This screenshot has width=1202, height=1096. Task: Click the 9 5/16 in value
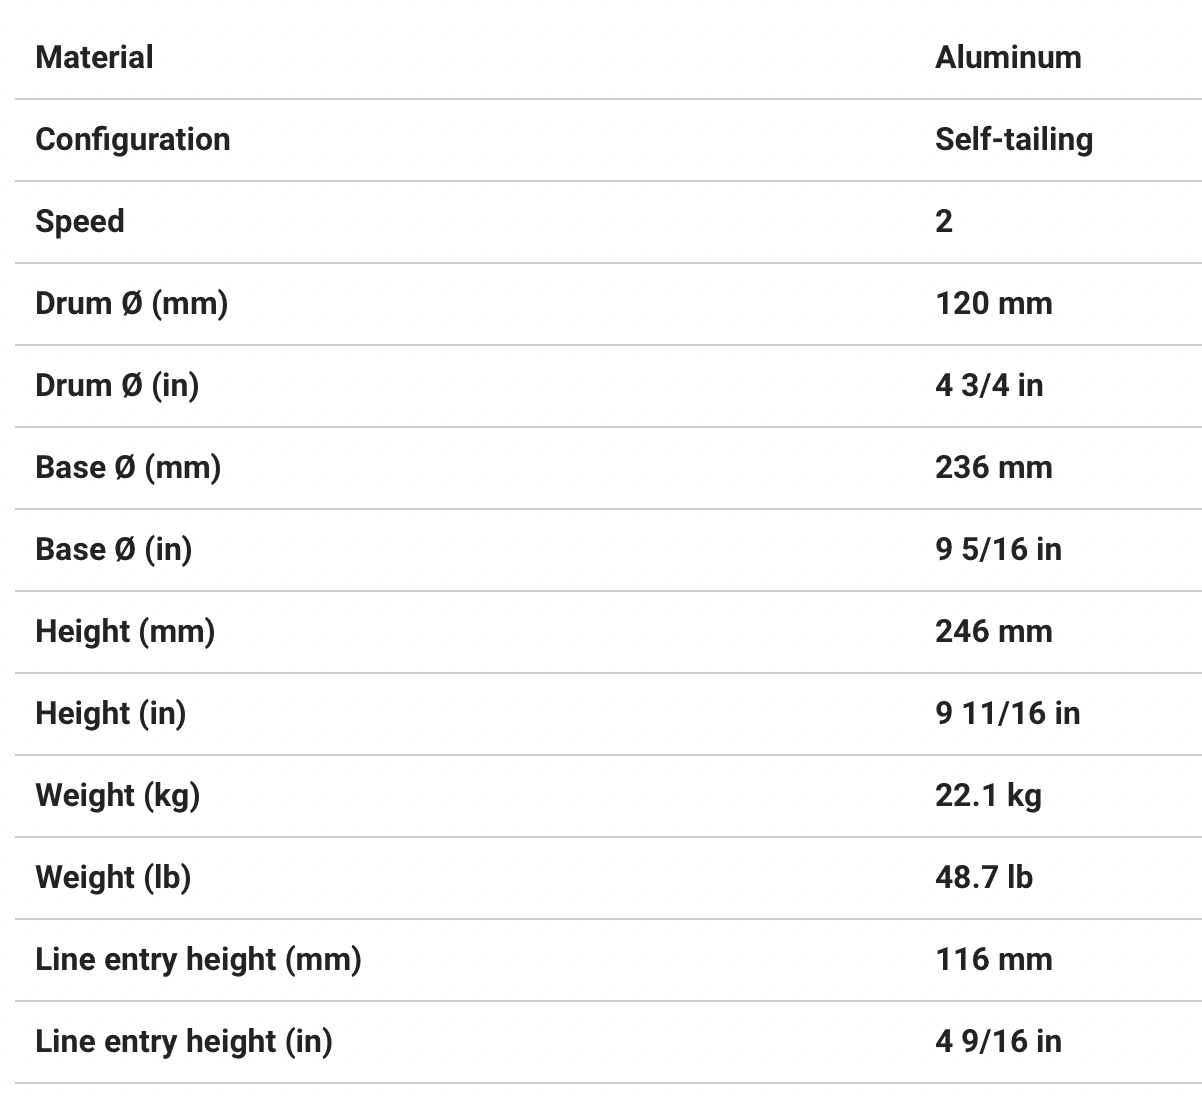pyautogui.click(x=998, y=549)
